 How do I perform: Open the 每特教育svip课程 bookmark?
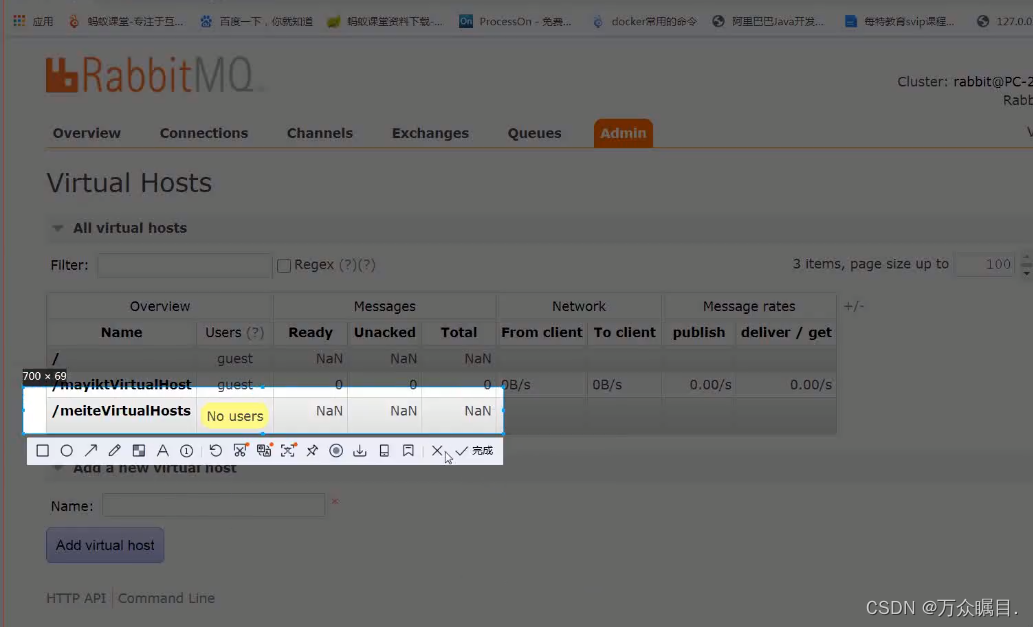tap(900, 21)
